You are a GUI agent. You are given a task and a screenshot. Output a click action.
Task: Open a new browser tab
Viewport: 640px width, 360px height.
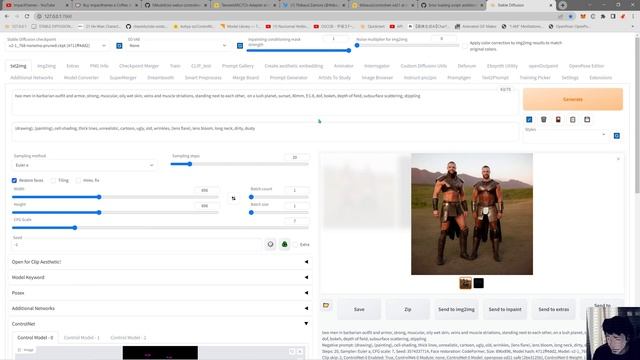pos(562,5)
